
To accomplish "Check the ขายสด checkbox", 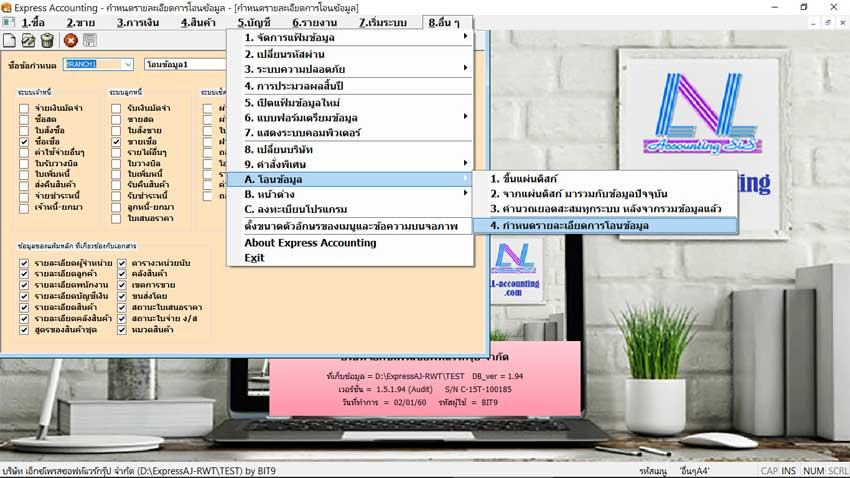I will click(x=116, y=119).
